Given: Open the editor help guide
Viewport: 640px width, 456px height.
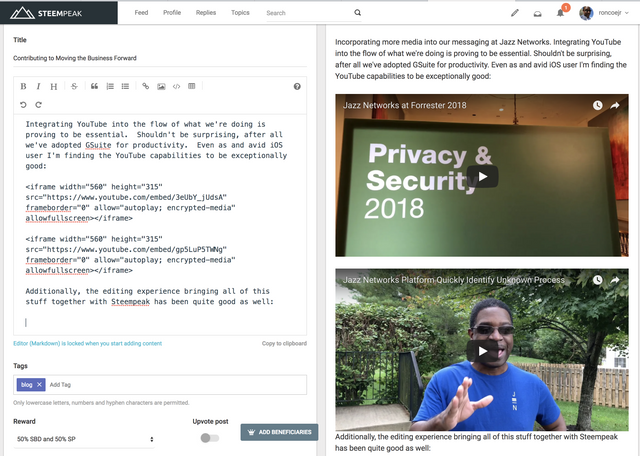Looking at the screenshot, I should (297, 86).
